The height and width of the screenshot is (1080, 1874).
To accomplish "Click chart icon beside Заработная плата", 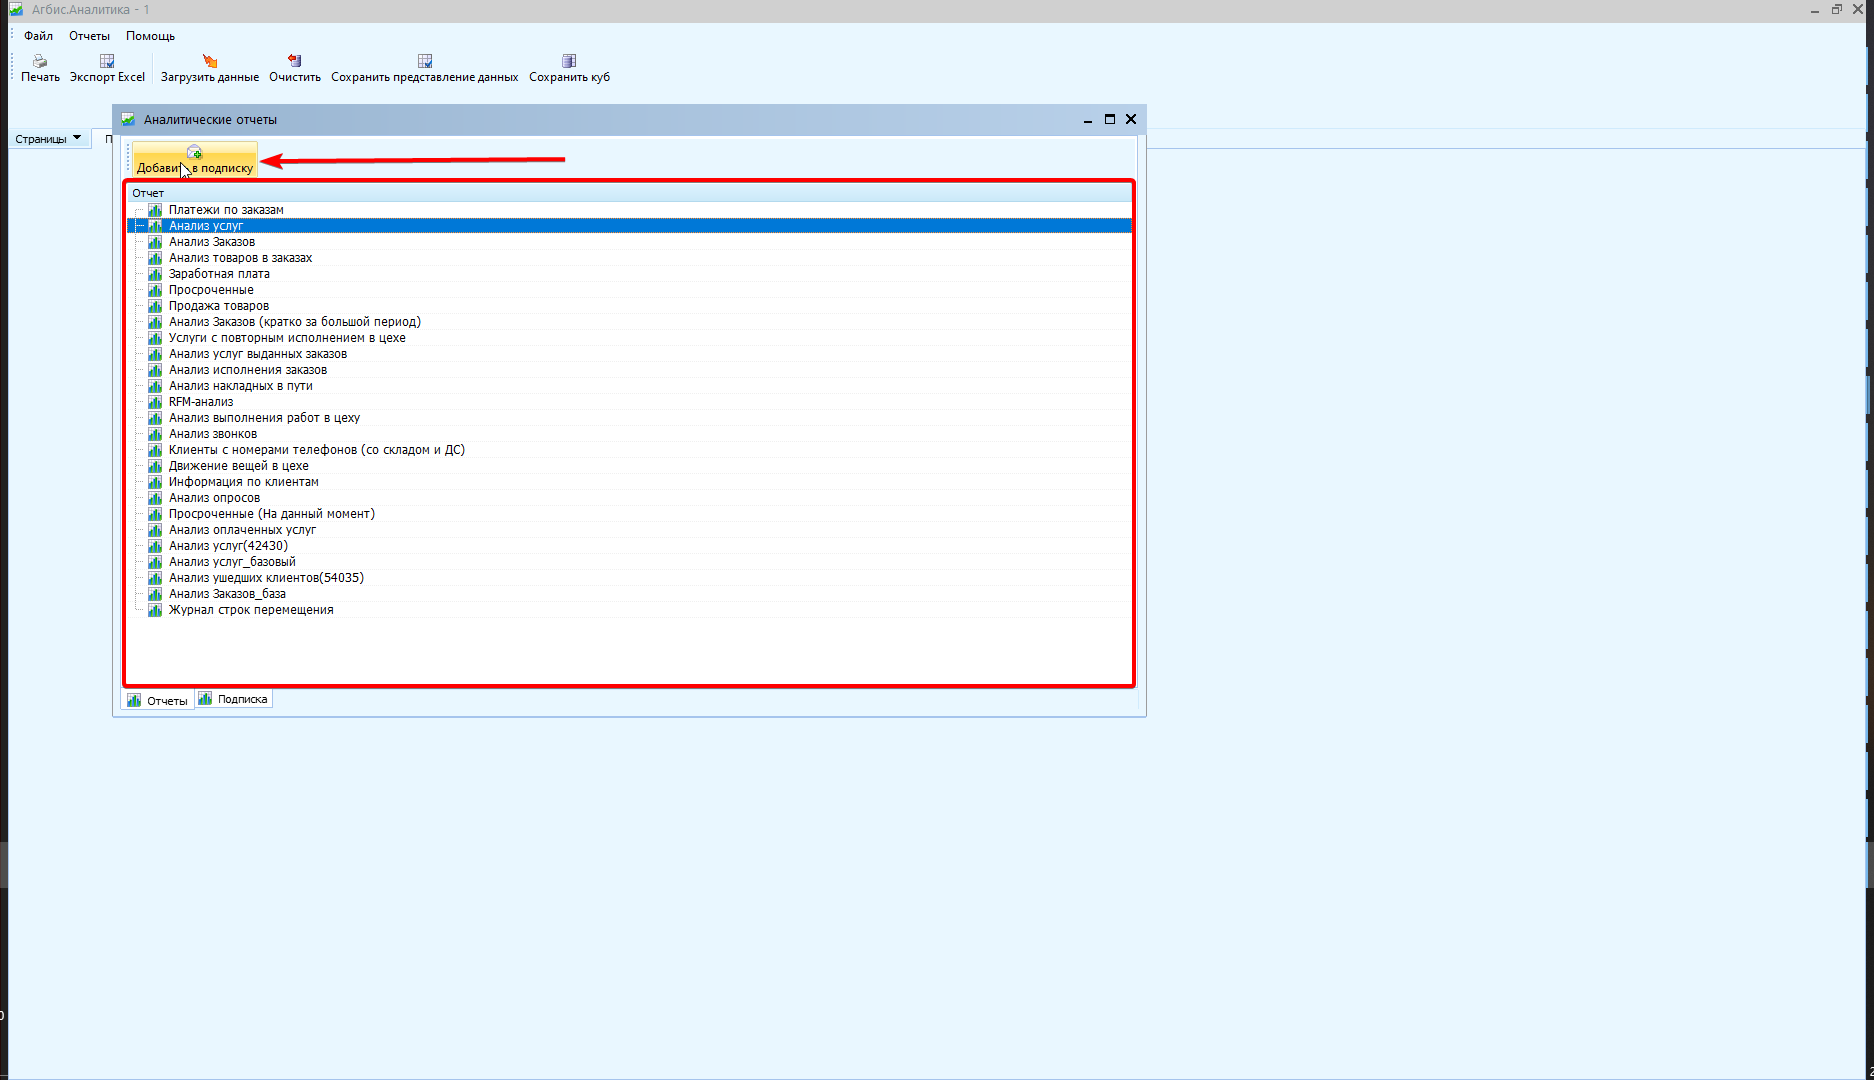I will coord(155,274).
